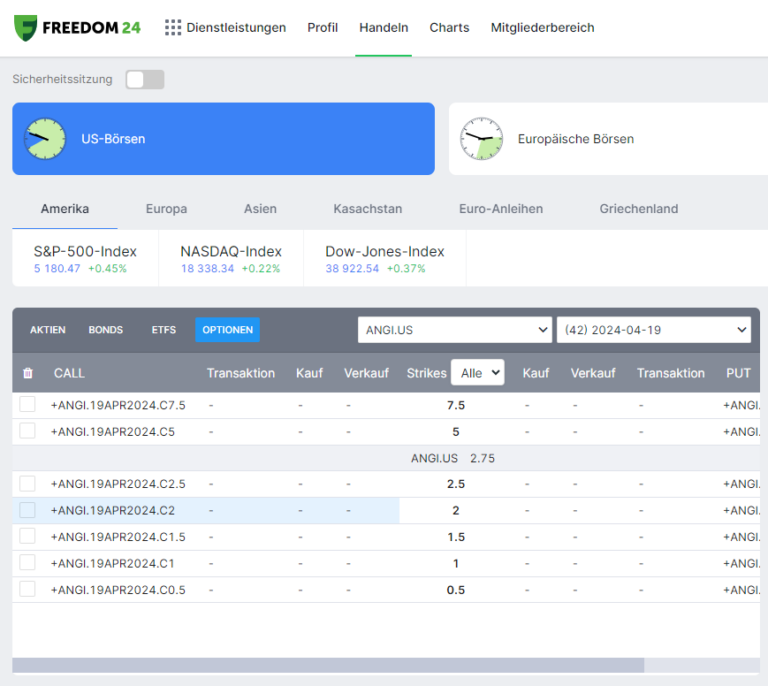Open the Handeln menu item
The image size is (768, 686).
(384, 27)
